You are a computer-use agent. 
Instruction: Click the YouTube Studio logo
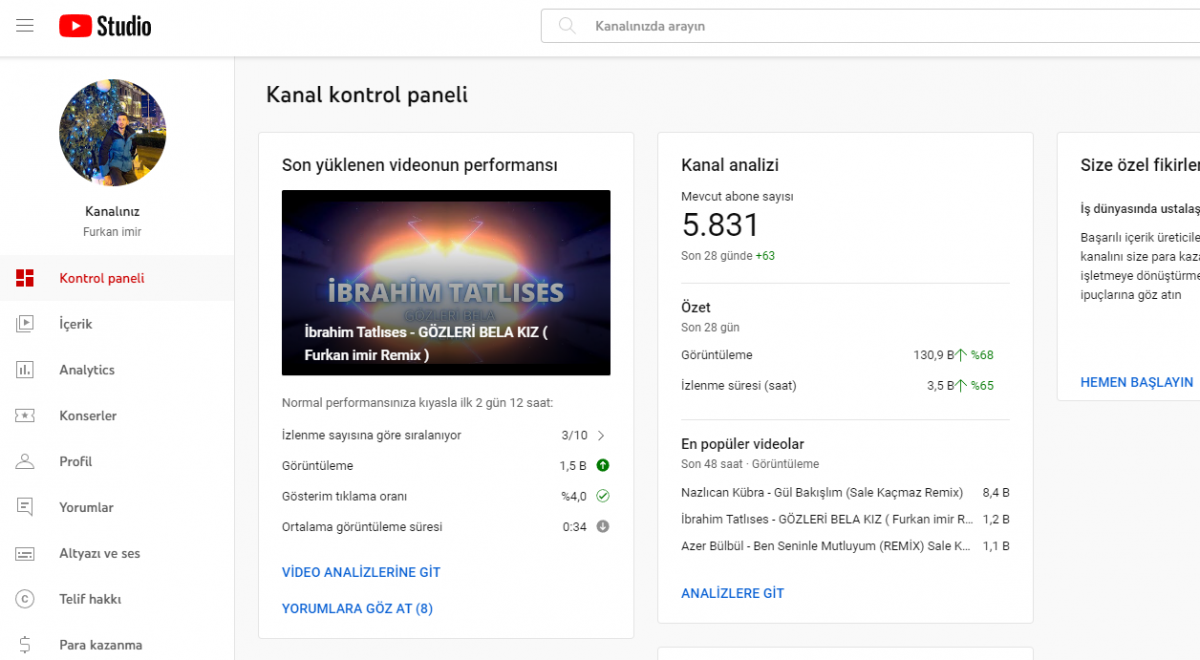[105, 26]
